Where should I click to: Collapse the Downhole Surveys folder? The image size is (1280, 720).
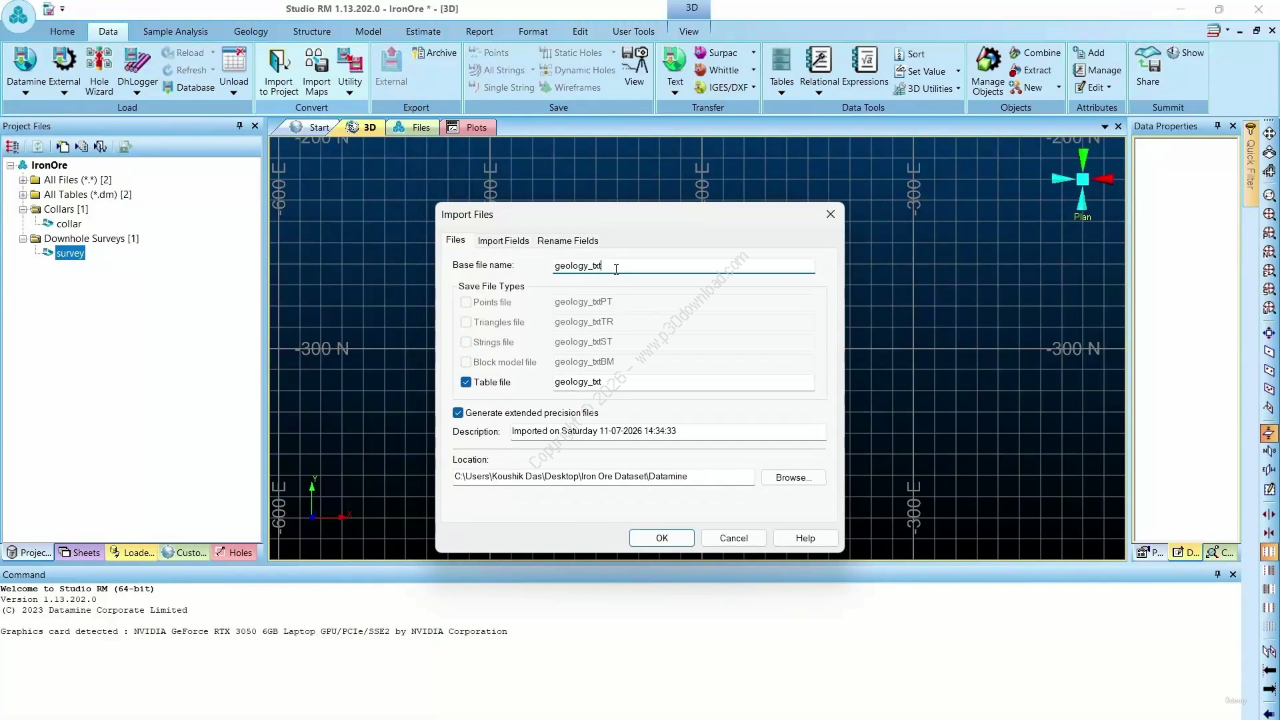pyautogui.click(x=23, y=239)
